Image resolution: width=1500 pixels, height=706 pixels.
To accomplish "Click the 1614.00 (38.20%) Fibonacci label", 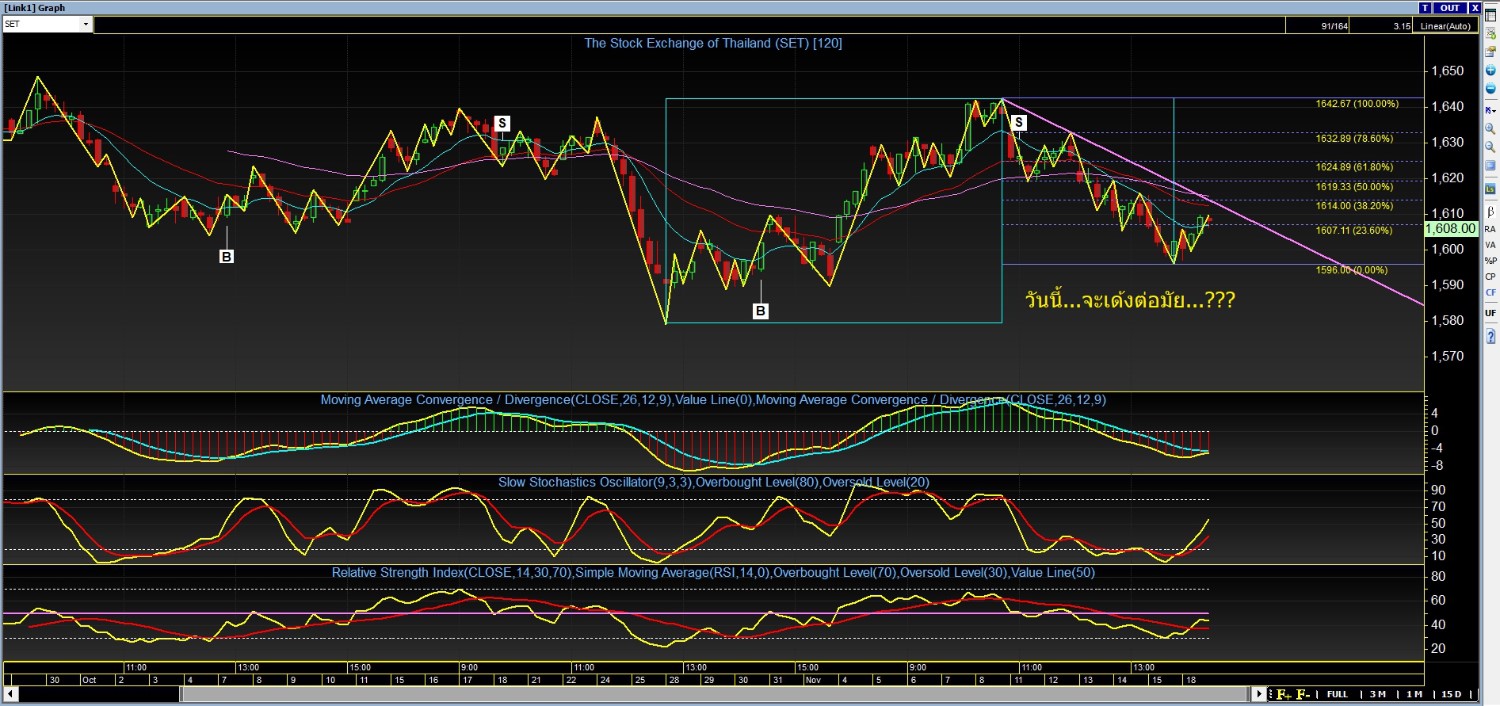I will click(x=1354, y=205).
